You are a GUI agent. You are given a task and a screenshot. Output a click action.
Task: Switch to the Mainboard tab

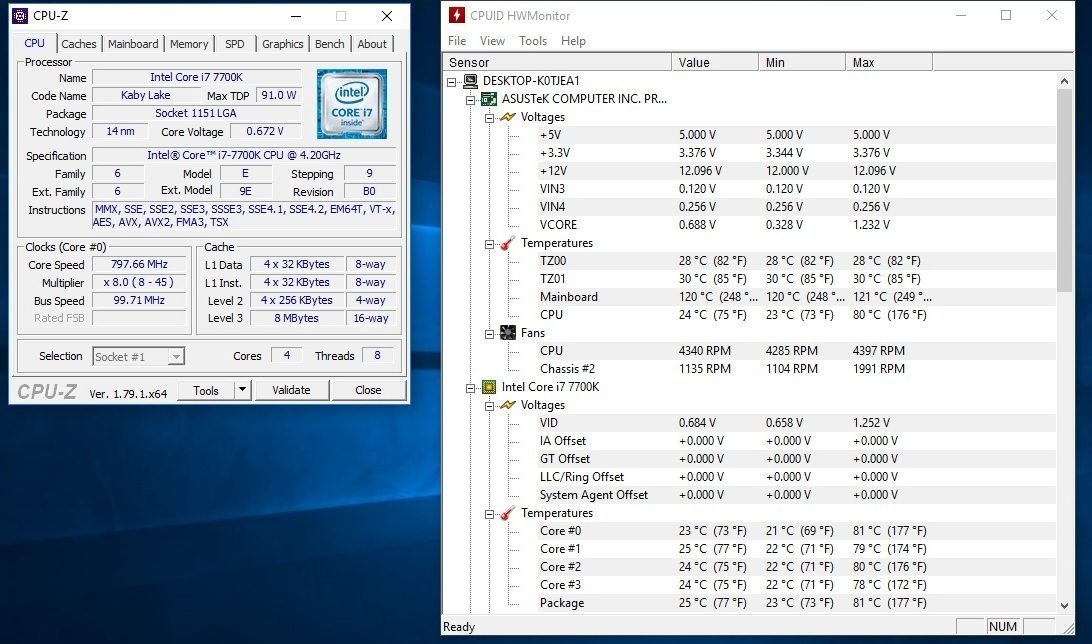(133, 44)
